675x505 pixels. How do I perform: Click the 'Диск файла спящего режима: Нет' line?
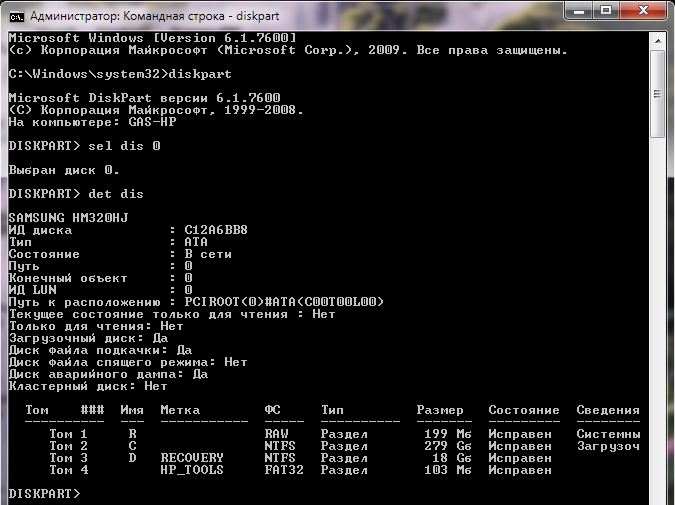tap(128, 362)
